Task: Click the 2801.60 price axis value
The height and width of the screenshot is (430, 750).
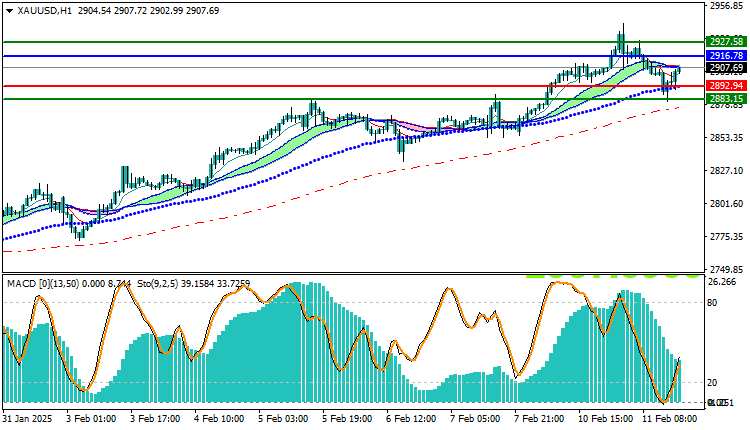Action: (727, 204)
